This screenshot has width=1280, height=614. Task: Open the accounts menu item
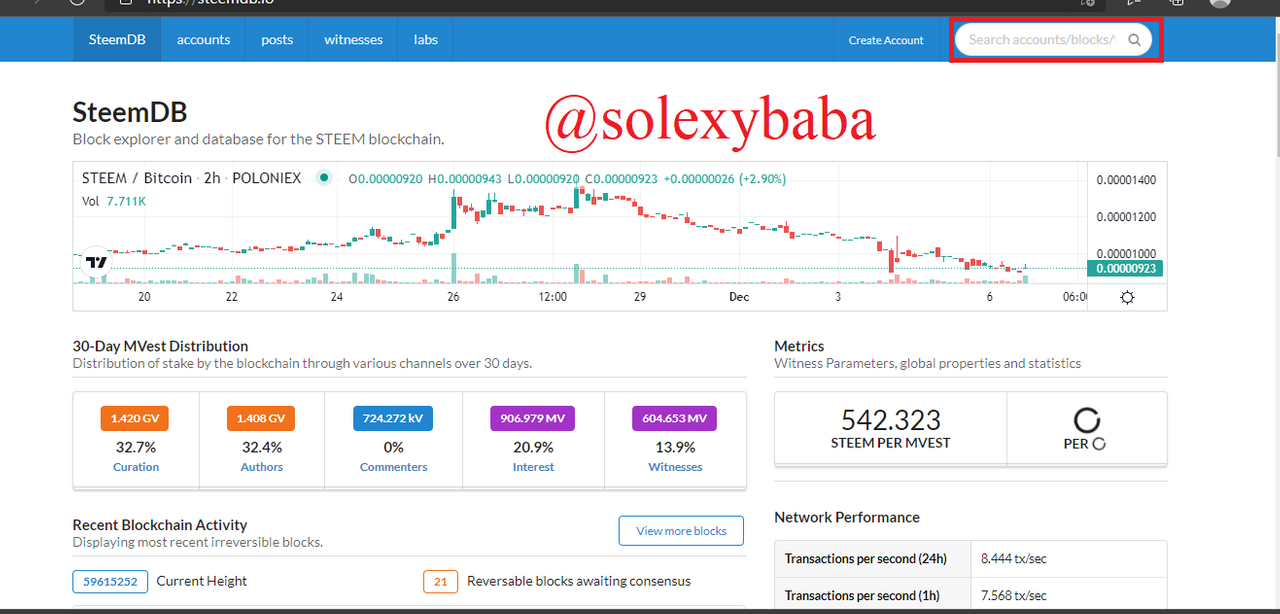[203, 40]
